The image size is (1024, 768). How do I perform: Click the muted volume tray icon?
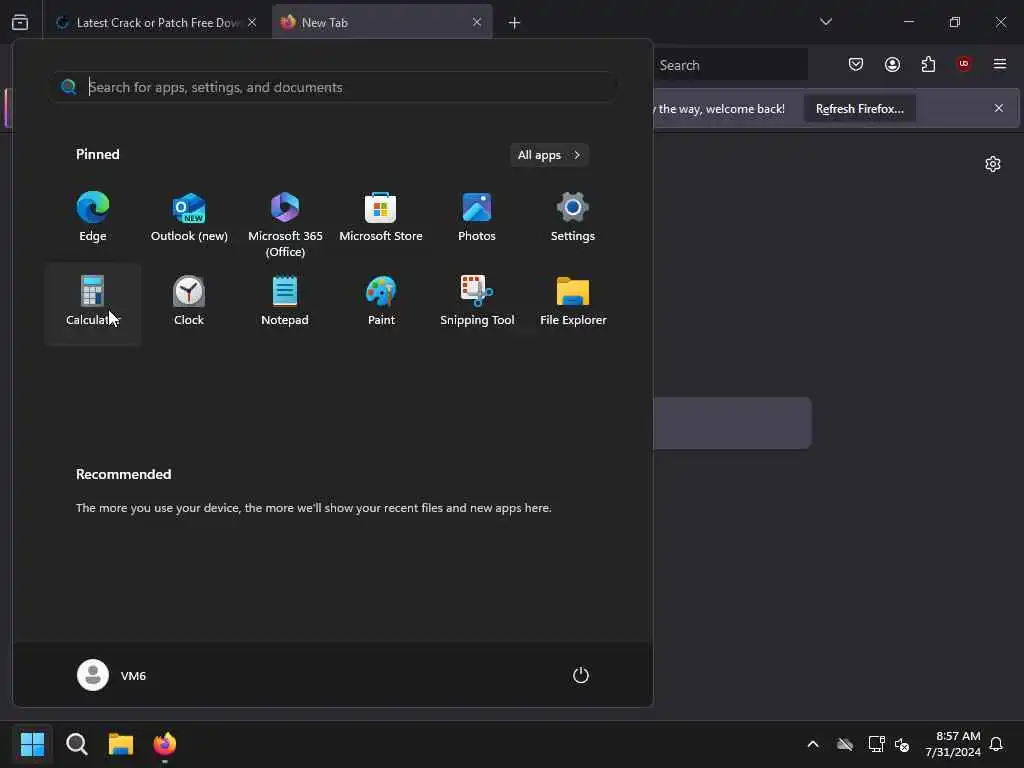pos(902,744)
